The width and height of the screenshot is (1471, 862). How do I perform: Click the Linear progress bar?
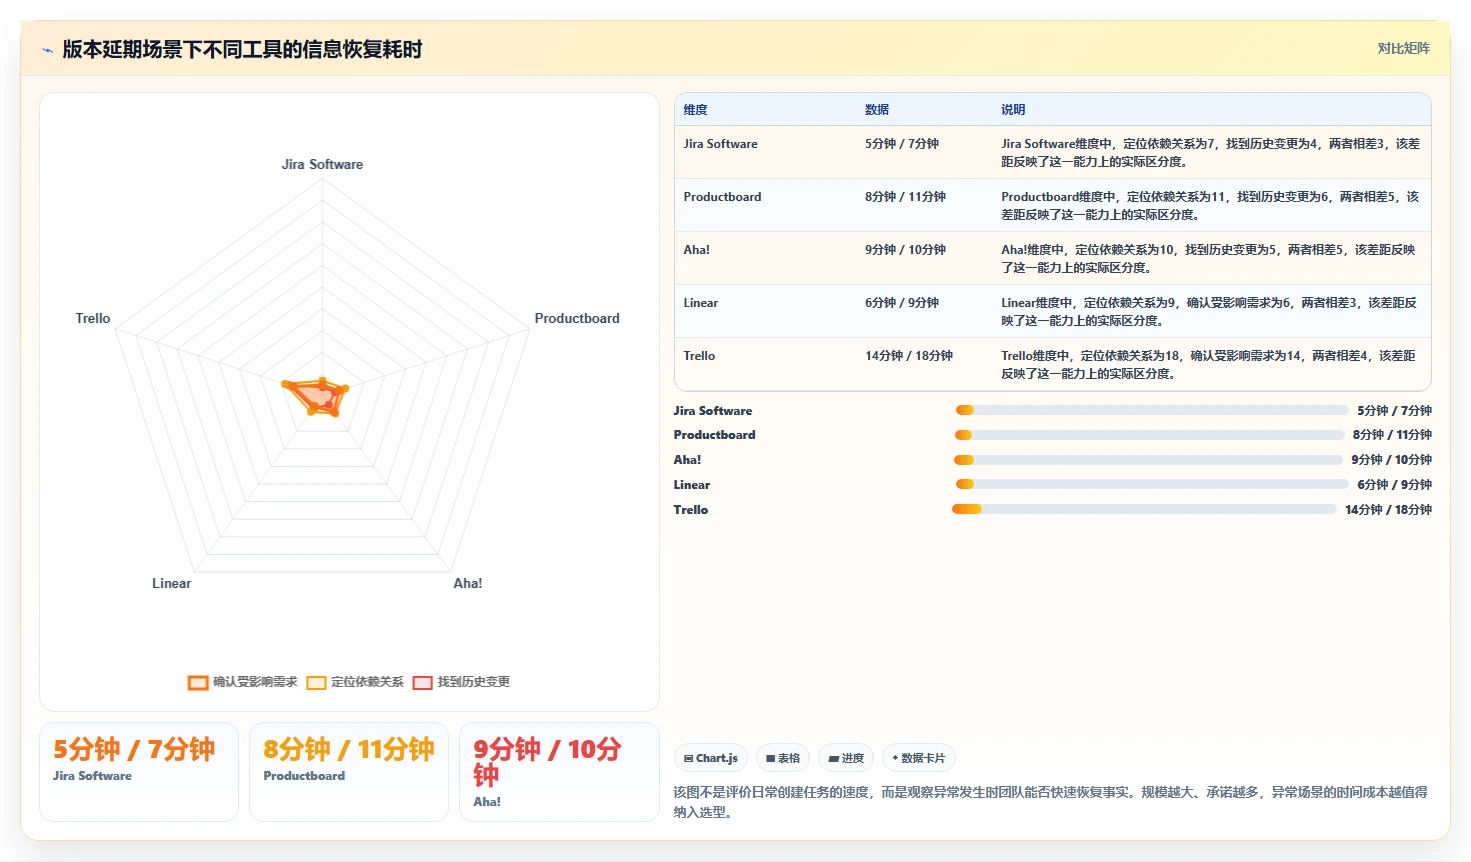click(1152, 484)
